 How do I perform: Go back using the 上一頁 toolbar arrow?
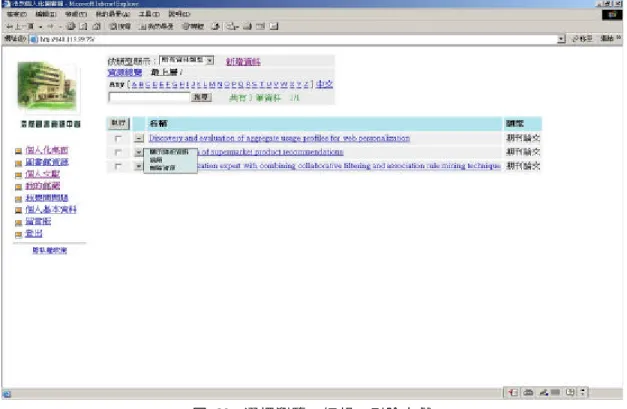tap(20, 26)
